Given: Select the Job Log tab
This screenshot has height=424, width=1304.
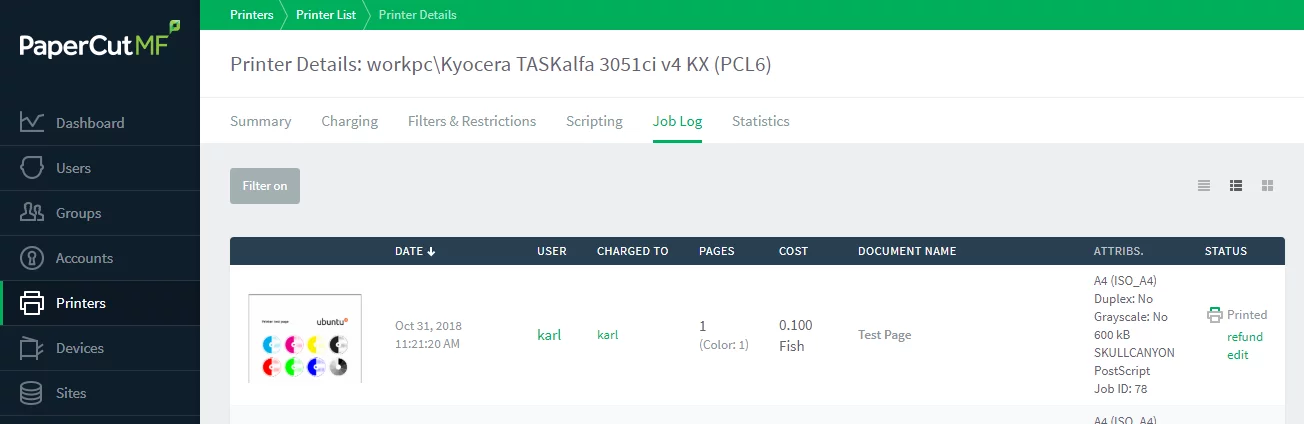Looking at the screenshot, I should tap(677, 121).
